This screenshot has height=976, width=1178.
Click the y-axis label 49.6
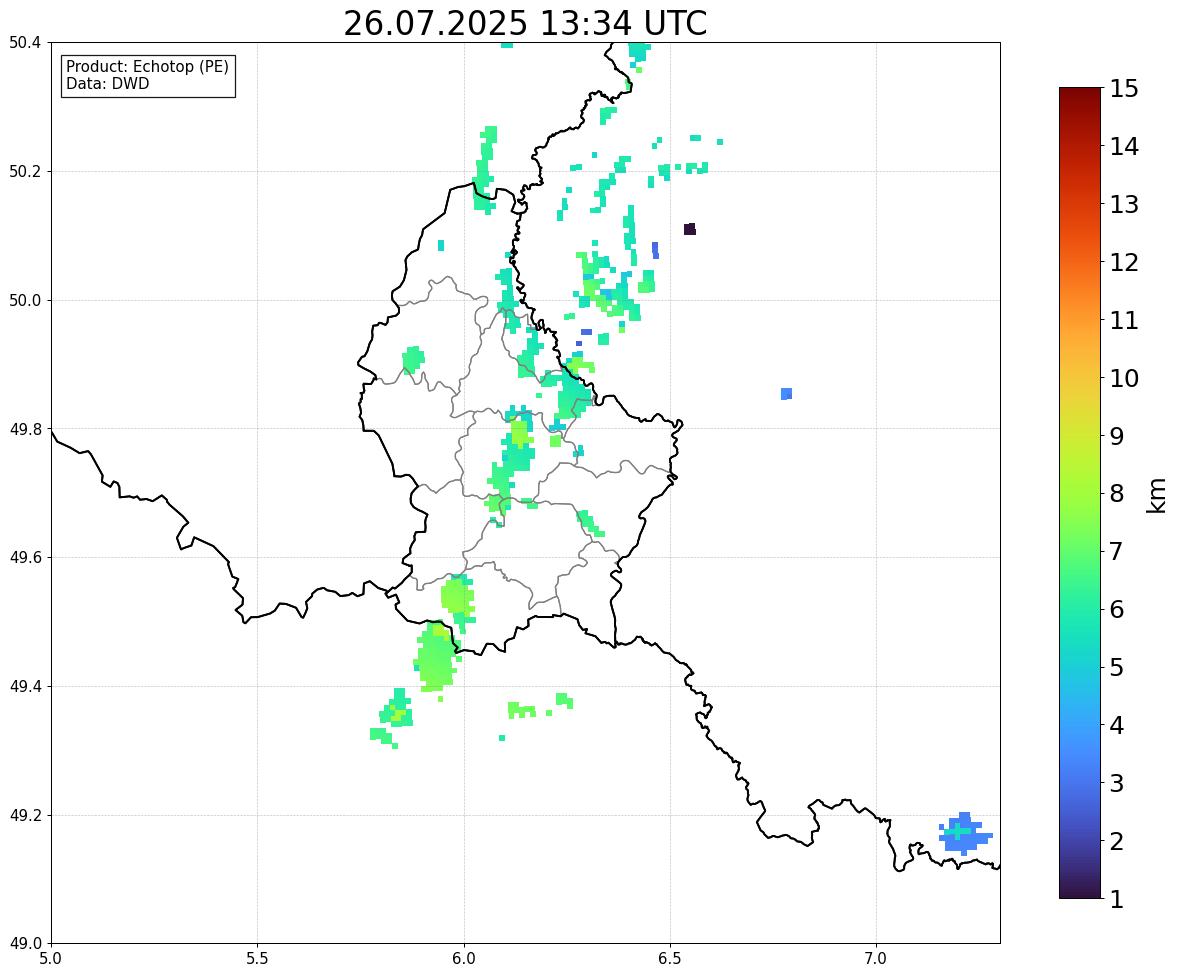[x=24, y=557]
